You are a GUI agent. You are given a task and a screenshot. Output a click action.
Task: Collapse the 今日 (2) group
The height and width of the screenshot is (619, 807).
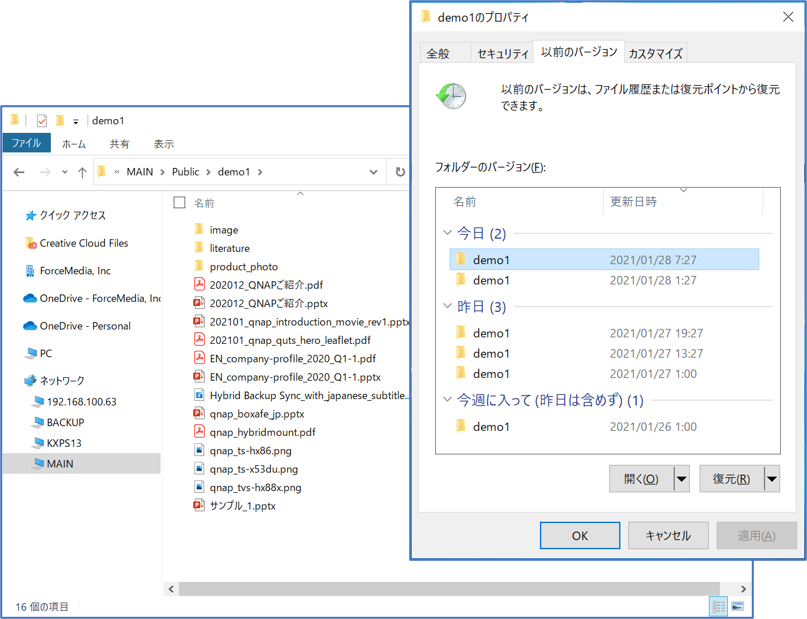[447, 233]
